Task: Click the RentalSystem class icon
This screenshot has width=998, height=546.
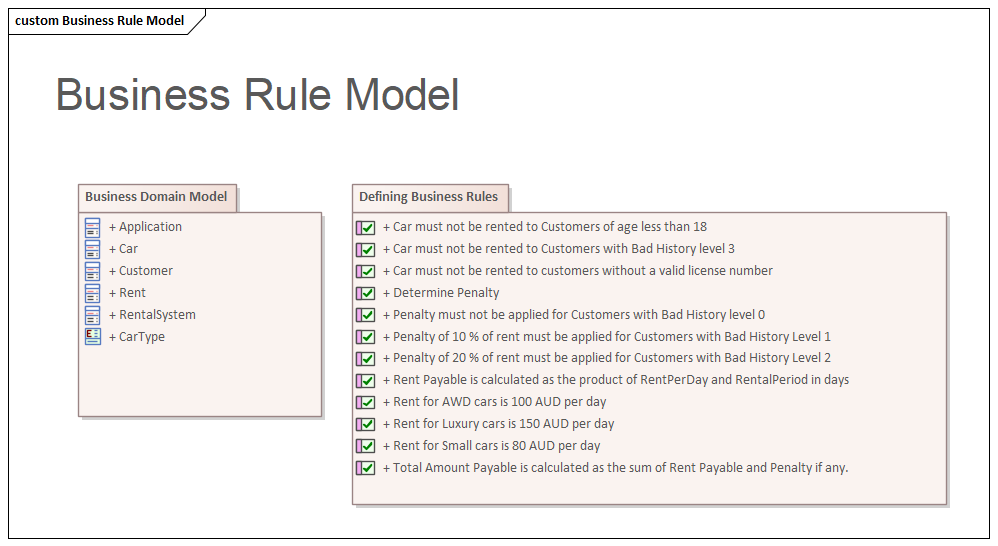Action: tap(93, 315)
